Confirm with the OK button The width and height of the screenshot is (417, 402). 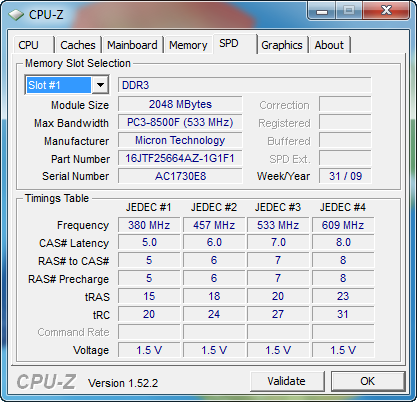368,381
